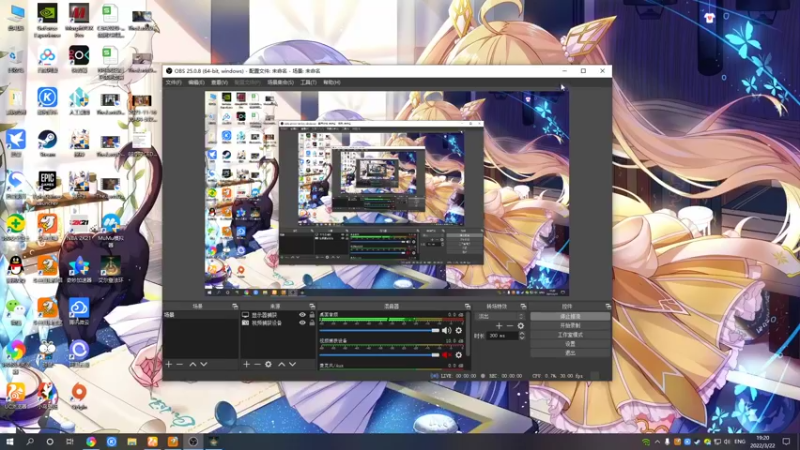Open the Tools (工具) menu in OBS
The image size is (800, 450).
click(x=309, y=82)
